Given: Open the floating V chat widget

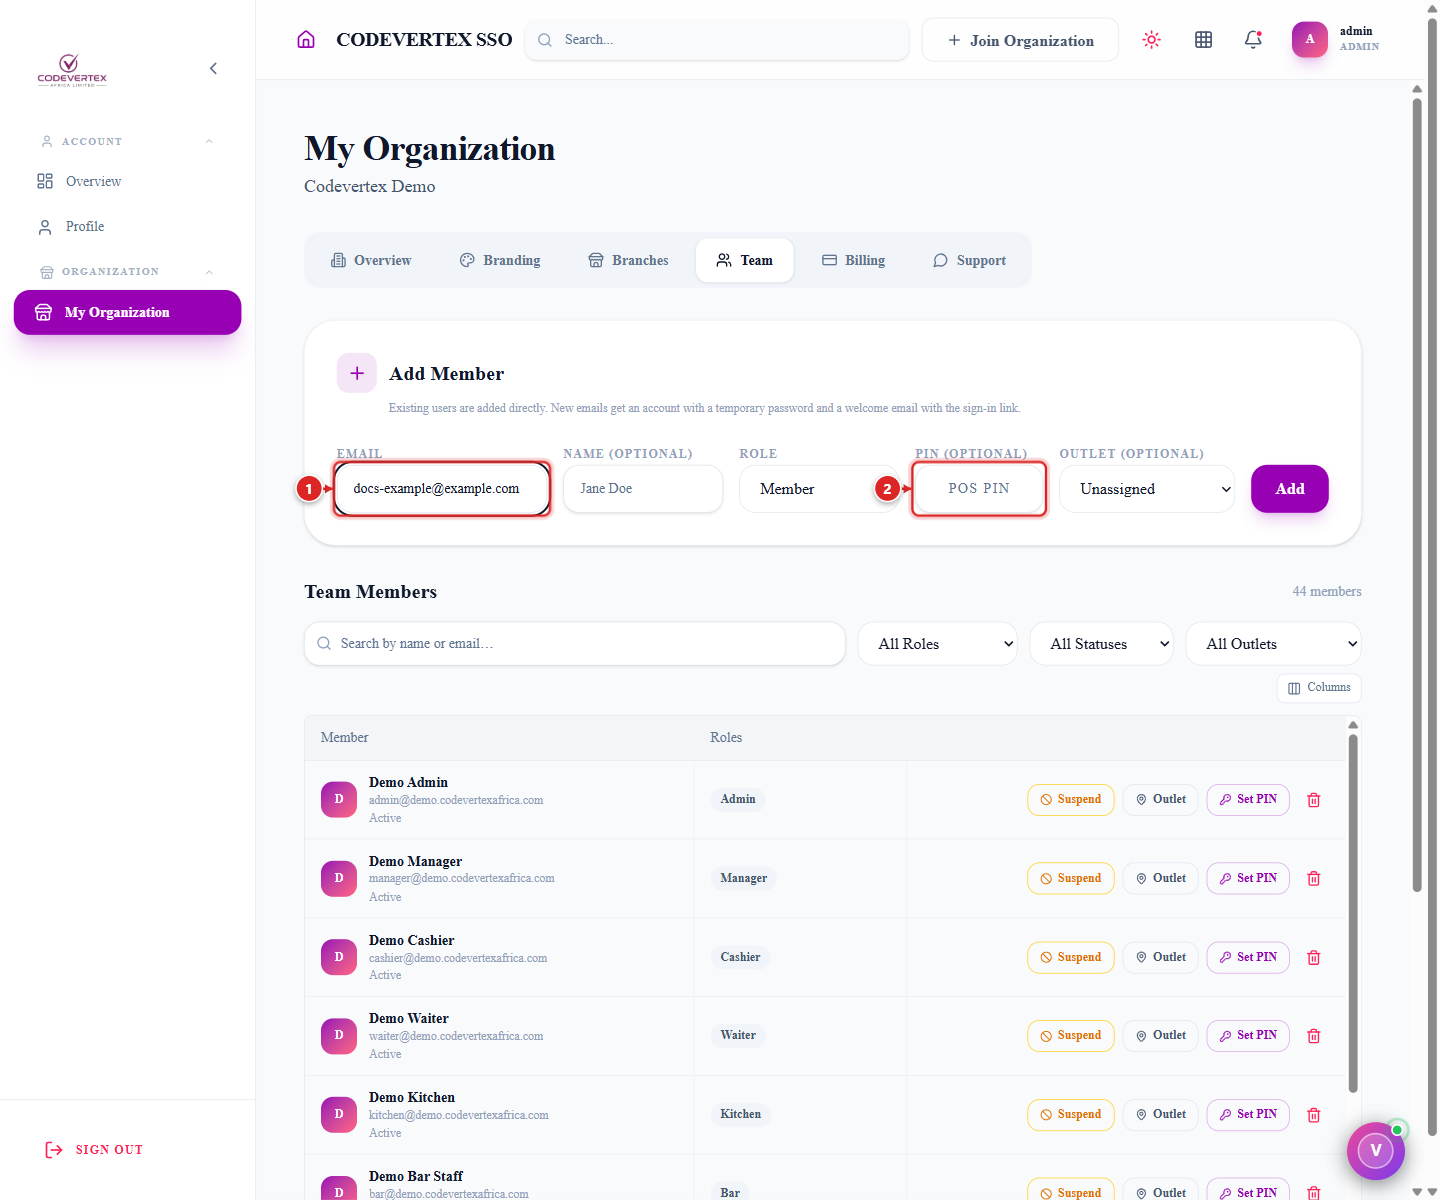Looking at the screenshot, I should (1375, 1150).
